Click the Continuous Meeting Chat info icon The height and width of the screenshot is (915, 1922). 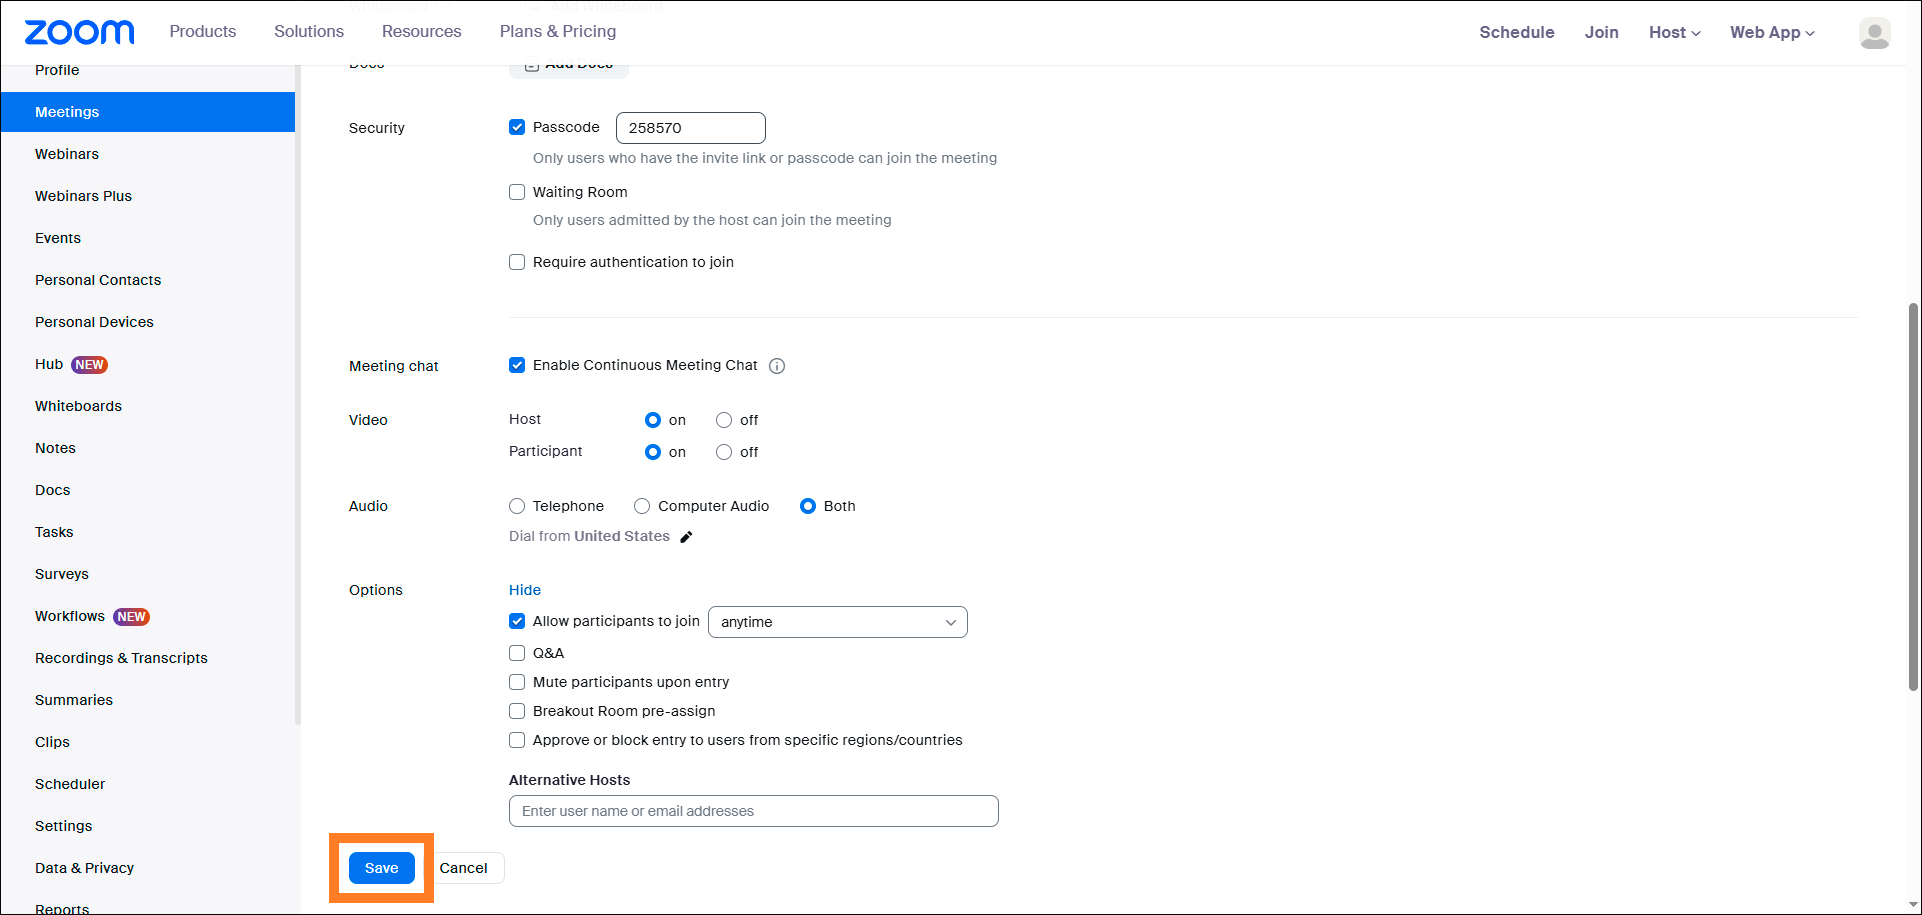pos(777,366)
